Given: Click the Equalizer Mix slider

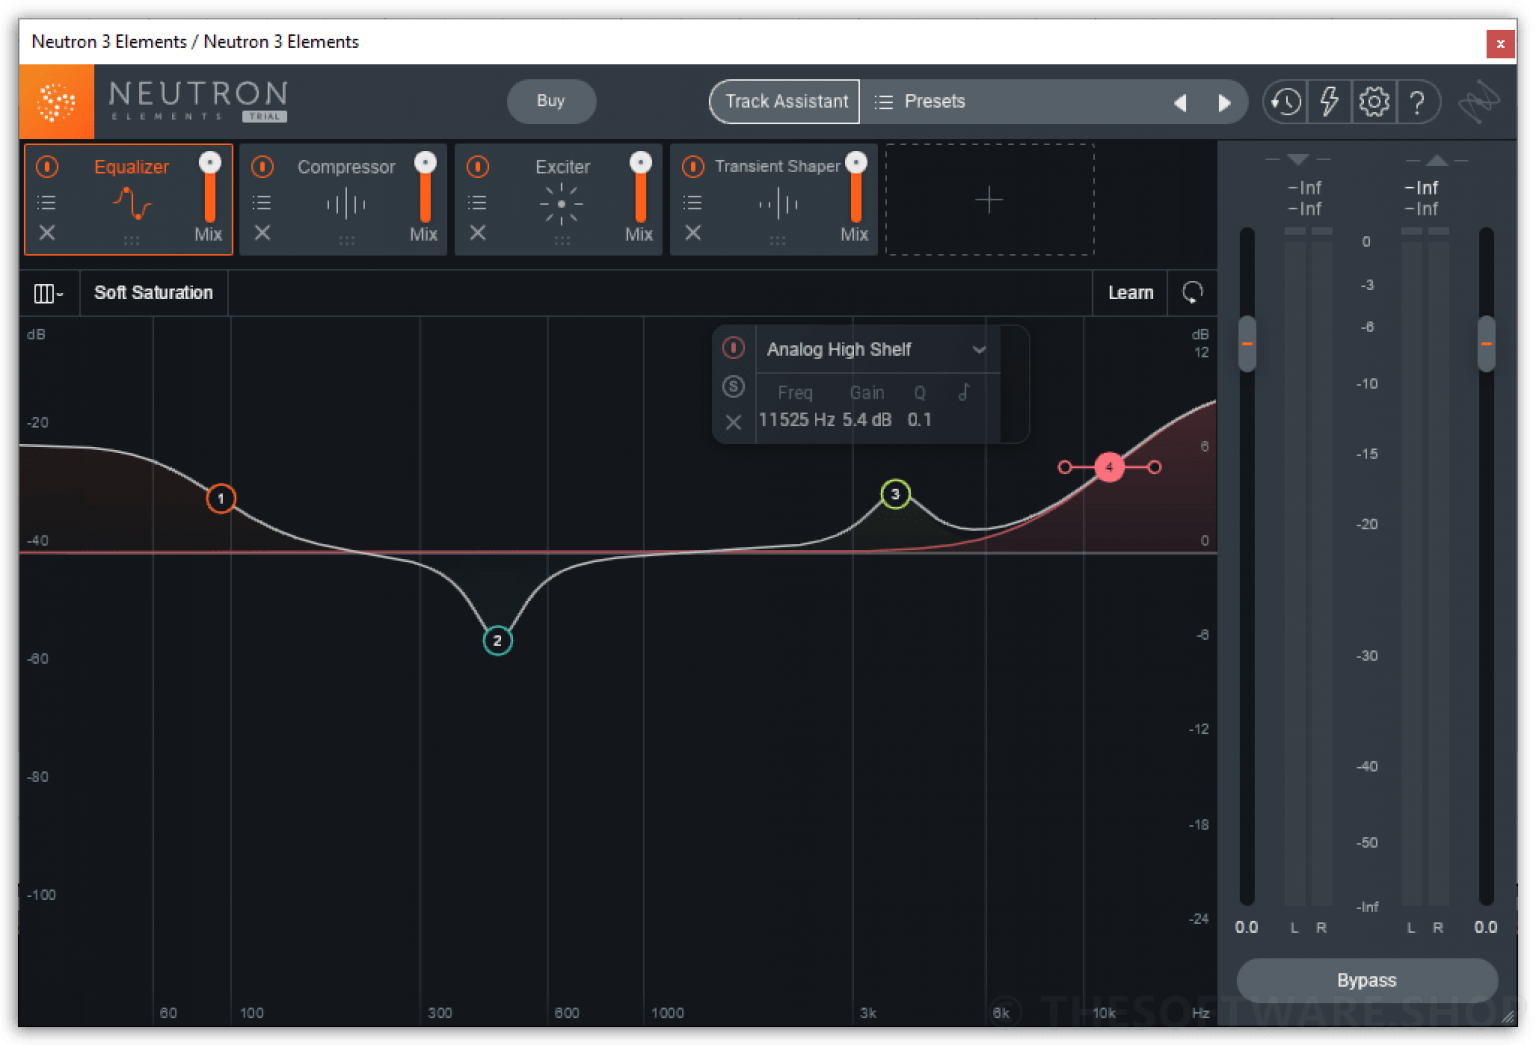Looking at the screenshot, I should click(x=209, y=188).
